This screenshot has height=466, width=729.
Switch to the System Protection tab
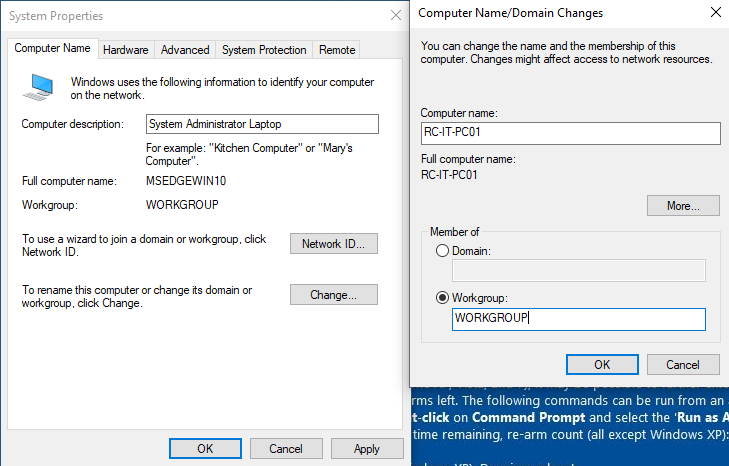(264, 50)
